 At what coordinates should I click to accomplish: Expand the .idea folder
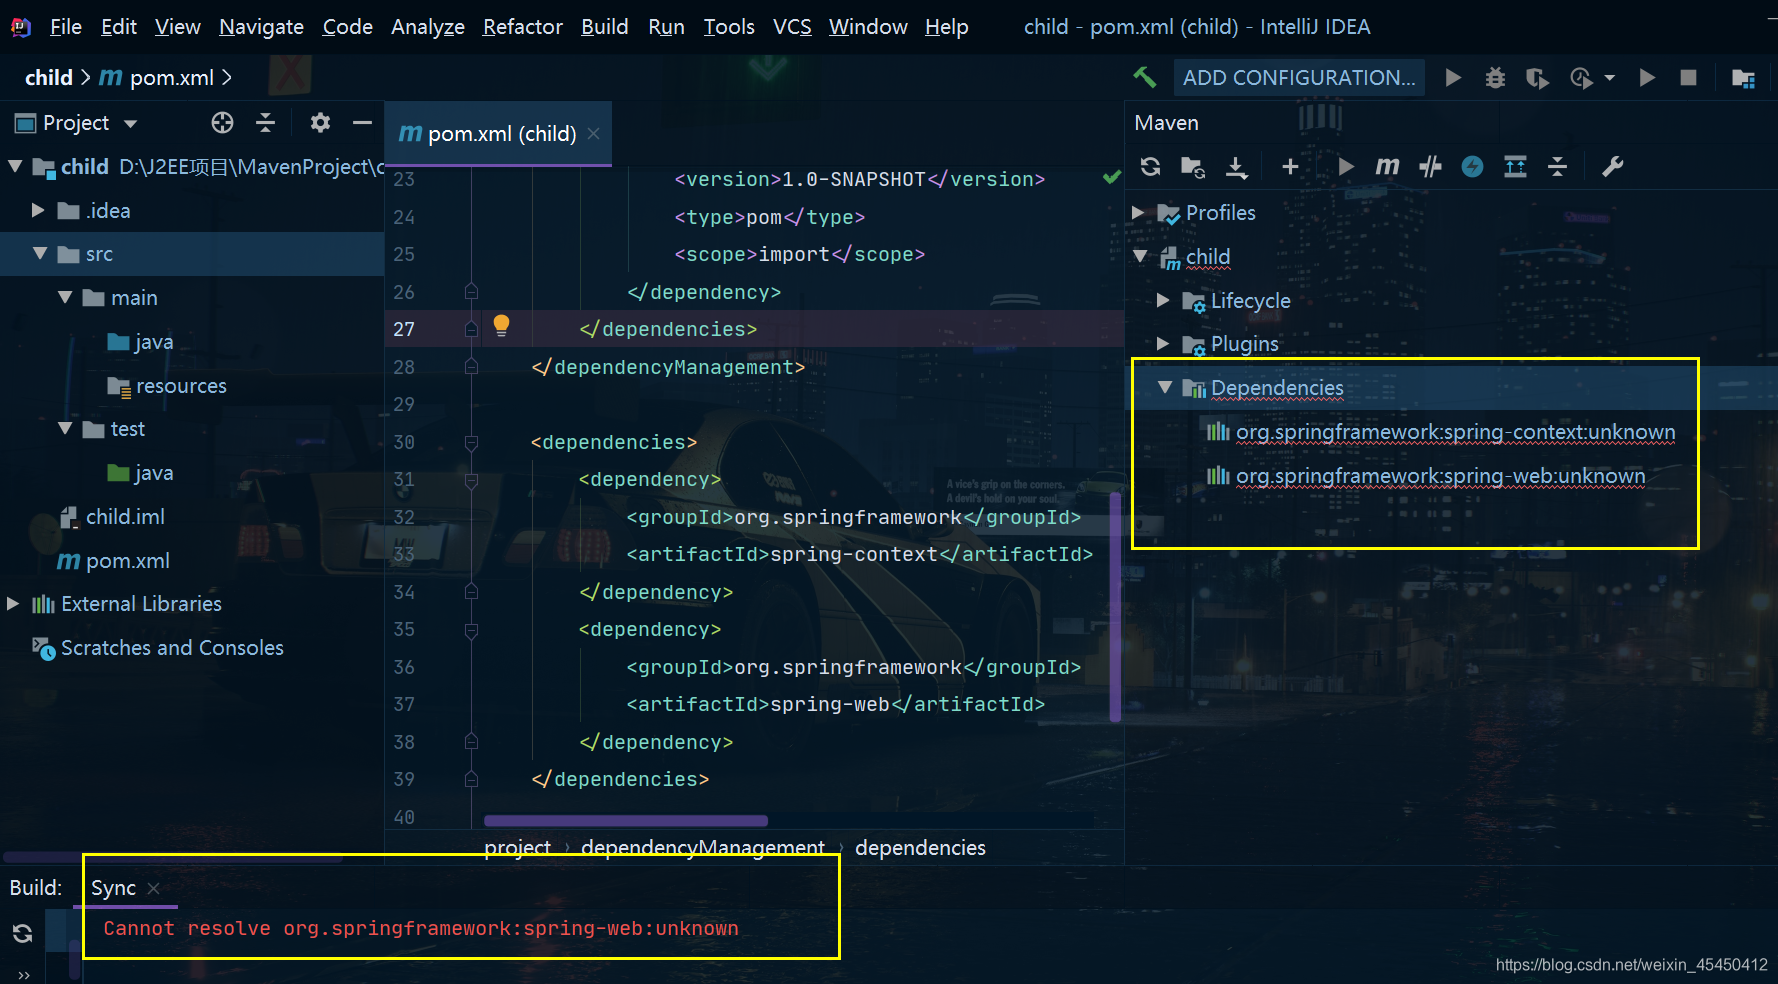pyautogui.click(x=38, y=210)
